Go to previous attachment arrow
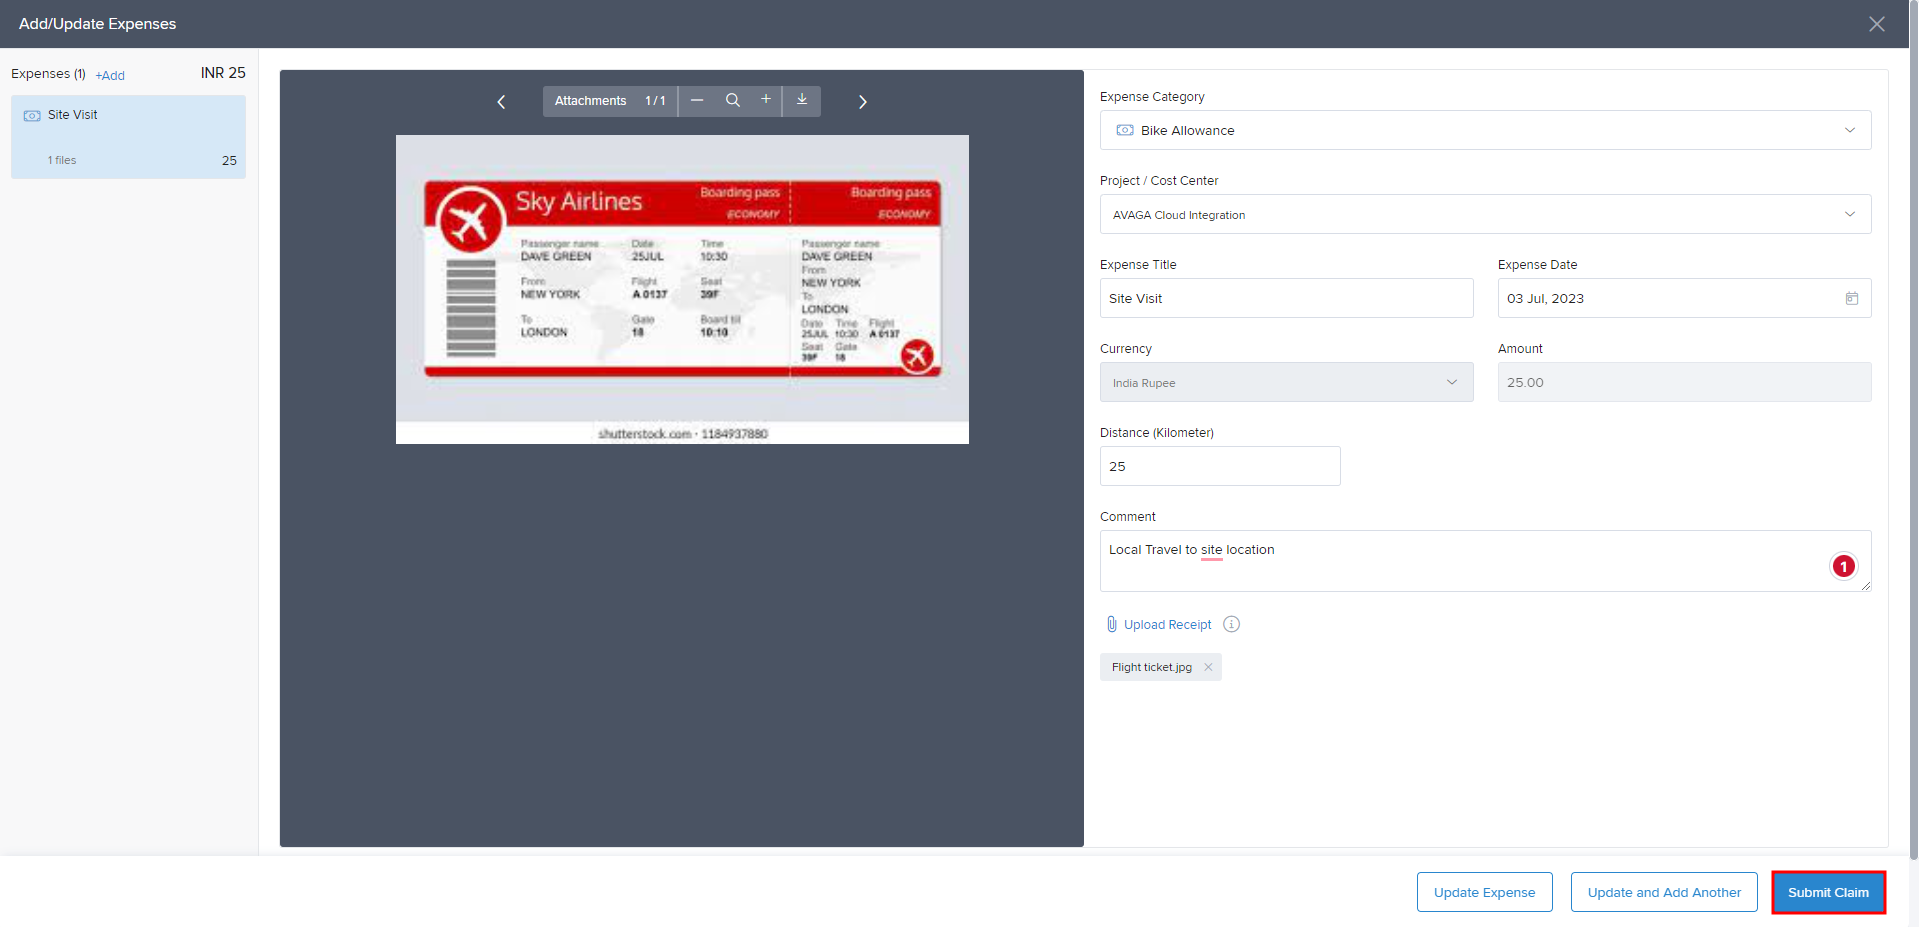This screenshot has height=927, width=1919. [x=501, y=102]
